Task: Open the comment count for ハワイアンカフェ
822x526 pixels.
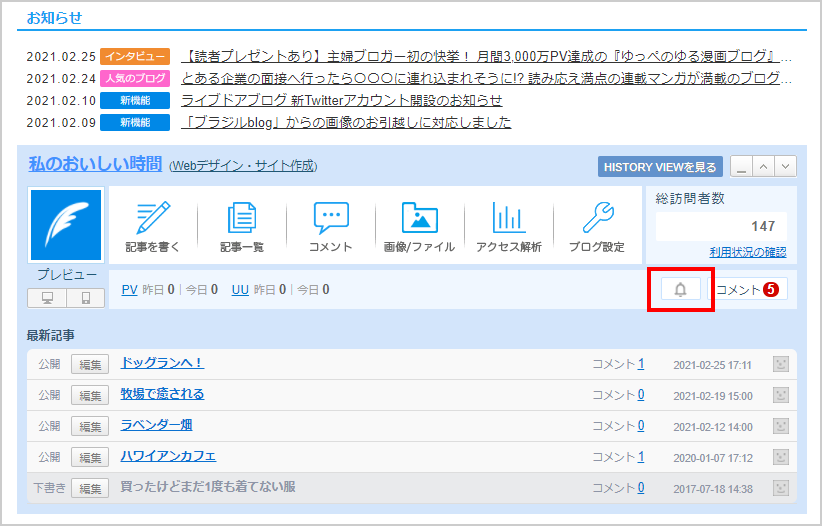Action: click(641, 457)
